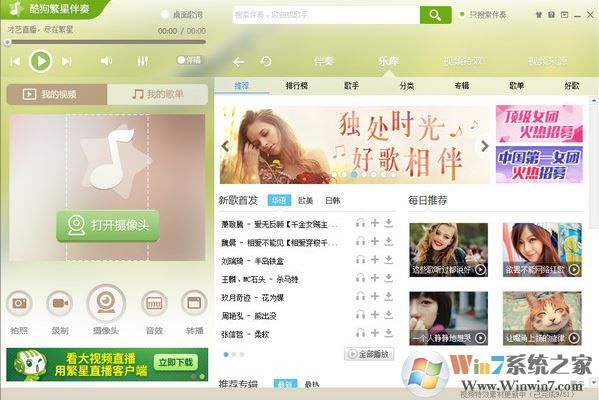Download the 爱无反顾 song

tap(389, 223)
